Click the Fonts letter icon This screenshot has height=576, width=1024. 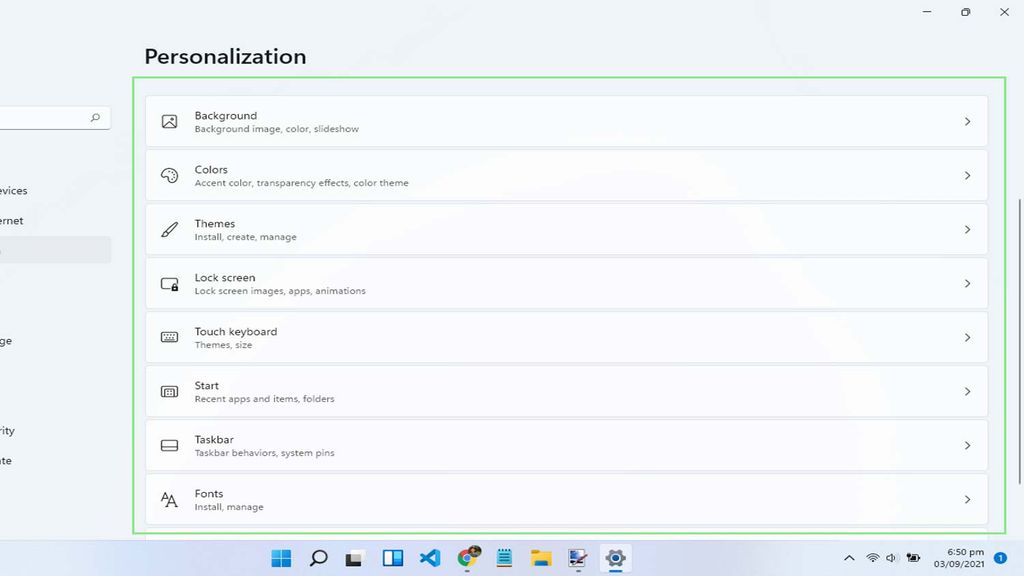tap(167, 500)
